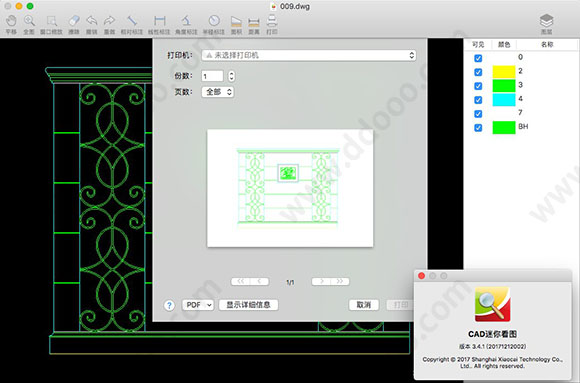
Task: Toggle visibility of layer 4
Action: 478,100
